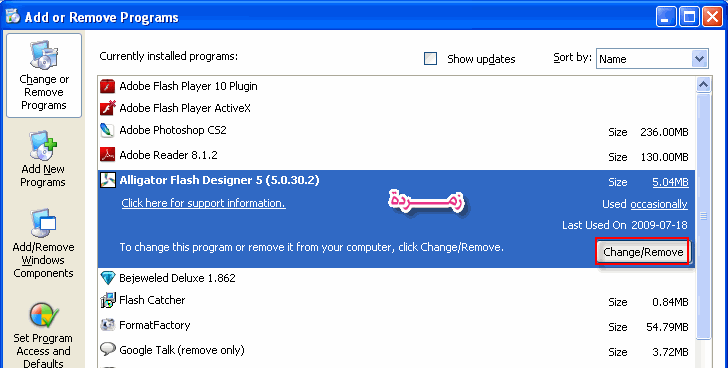The width and height of the screenshot is (728, 368).
Task: Click the occasionally usage link
Action: tap(659, 204)
